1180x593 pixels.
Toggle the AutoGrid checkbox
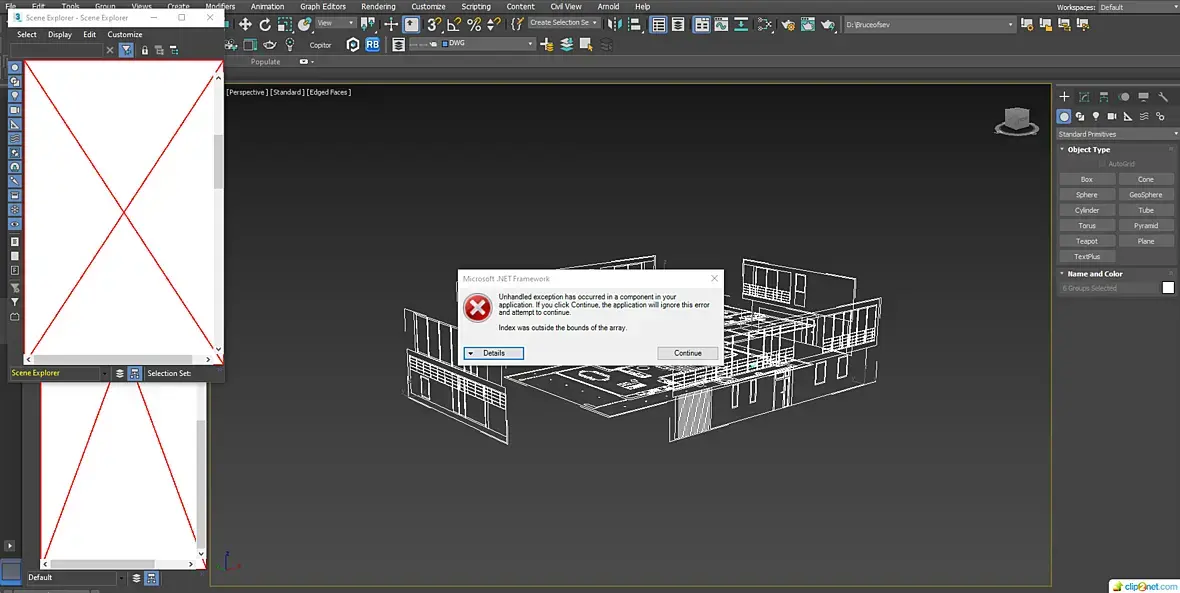tap(1103, 164)
